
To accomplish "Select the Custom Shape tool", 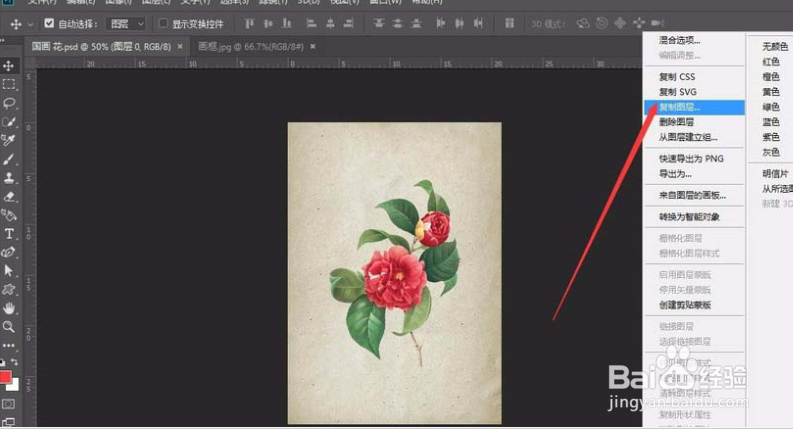I will click(x=9, y=289).
